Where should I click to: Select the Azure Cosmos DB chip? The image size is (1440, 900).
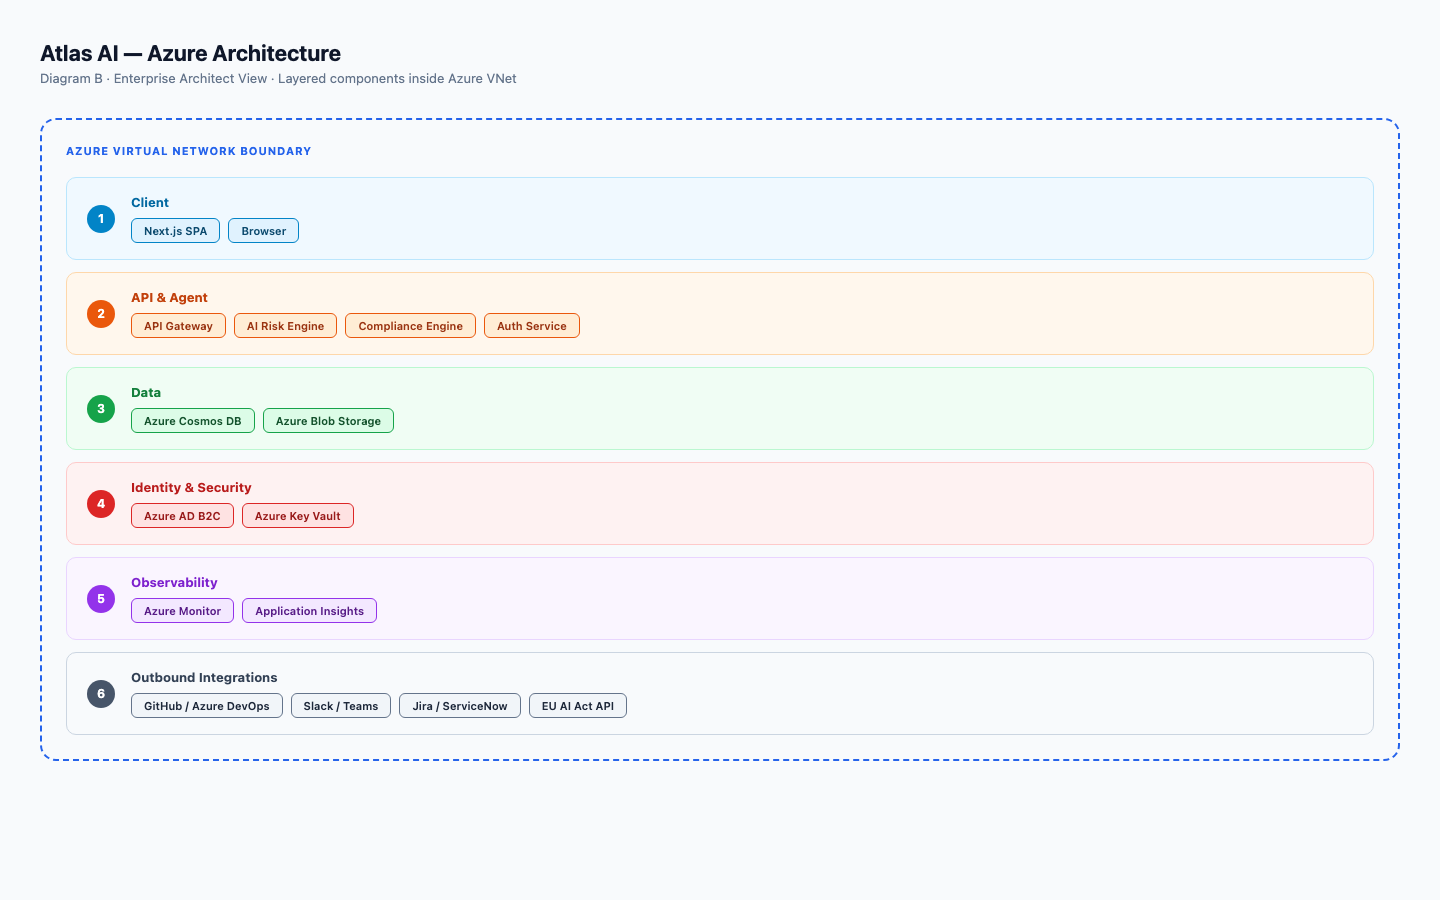coord(193,421)
